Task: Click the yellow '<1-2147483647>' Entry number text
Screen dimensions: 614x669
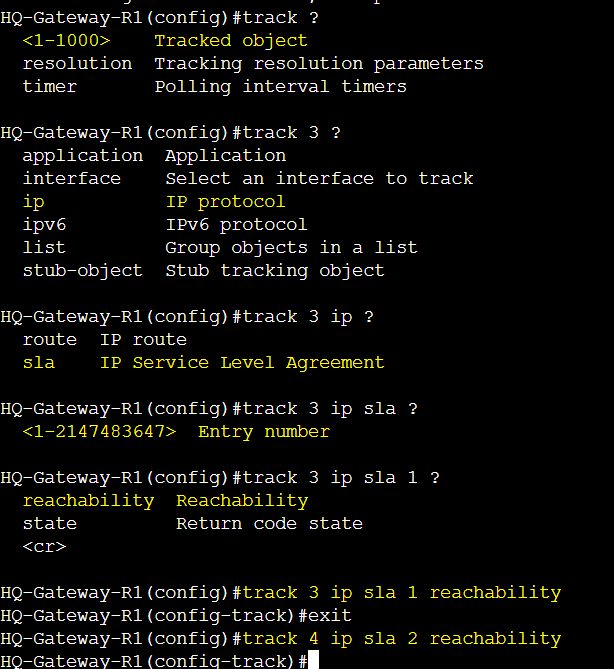Action: [x=99, y=431]
